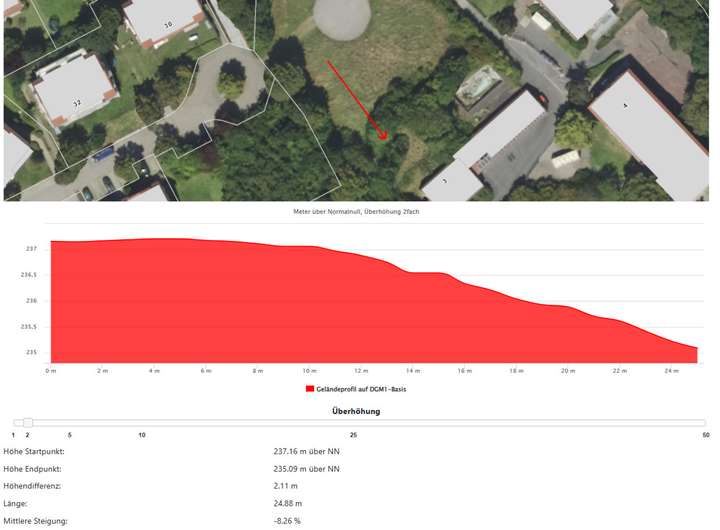This screenshot has height=530, width=720.
Task: Click building number 3 on the map
Action: tap(444, 182)
